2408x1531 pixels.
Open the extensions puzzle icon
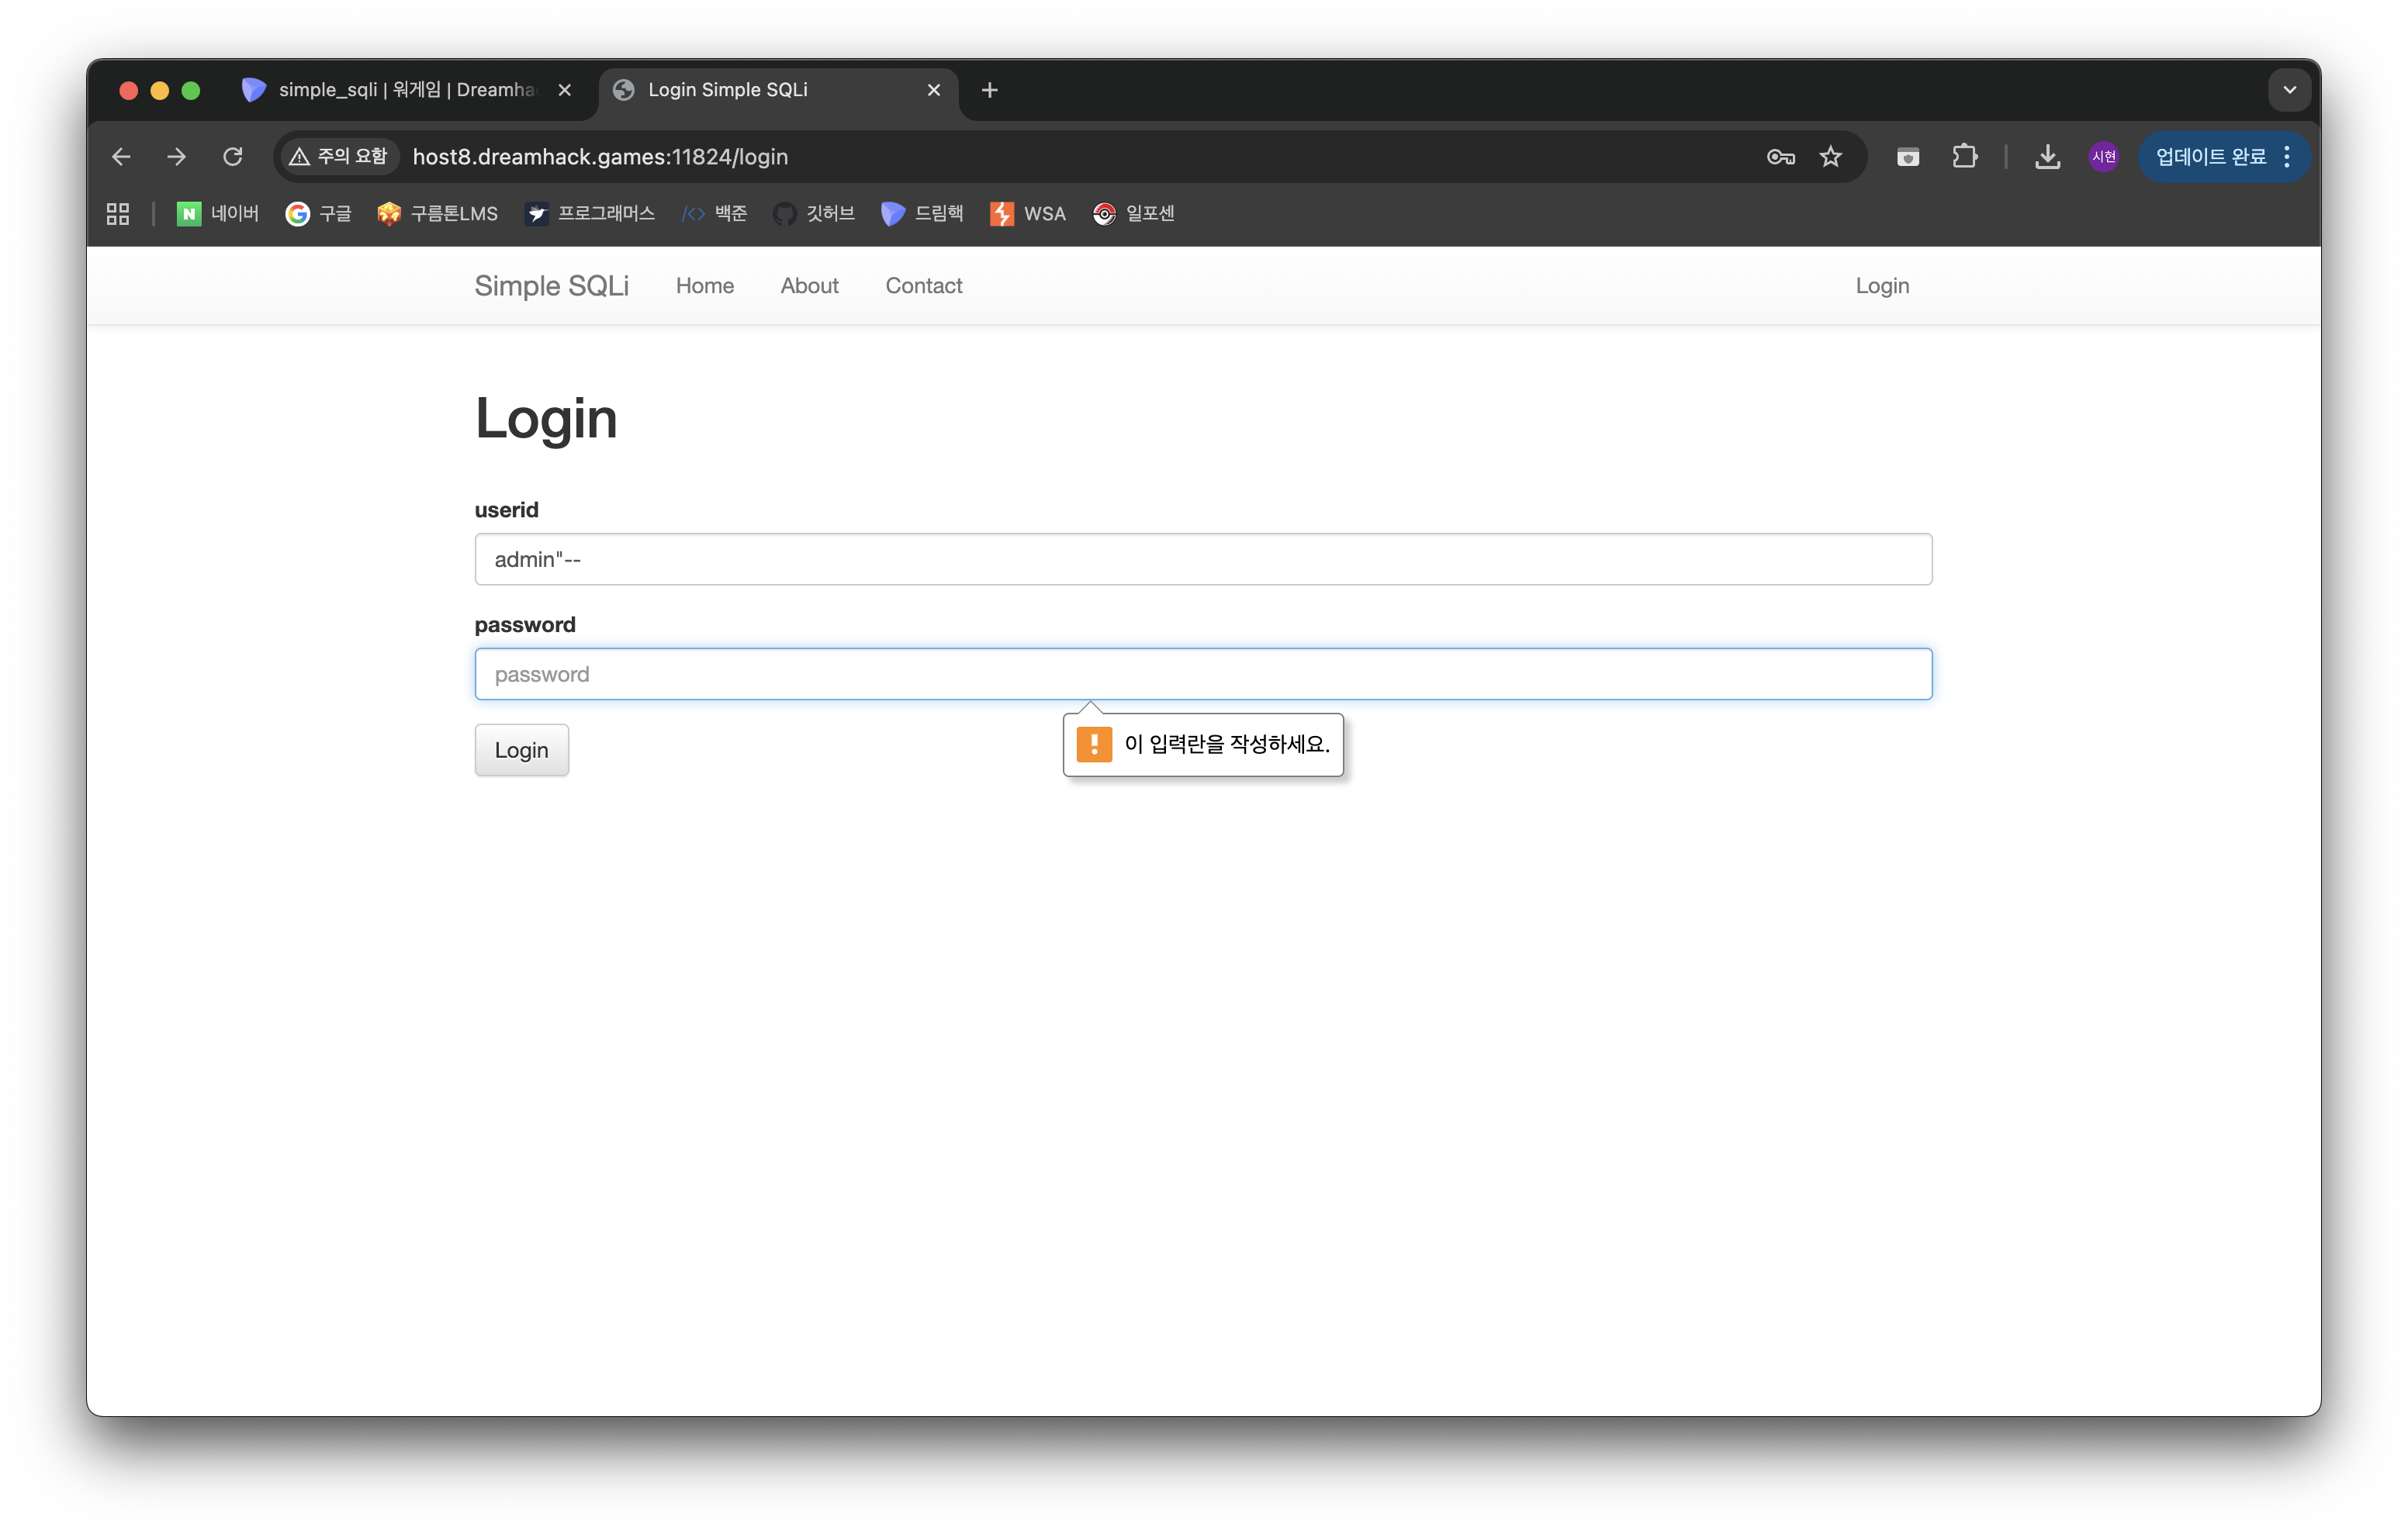(x=1964, y=157)
